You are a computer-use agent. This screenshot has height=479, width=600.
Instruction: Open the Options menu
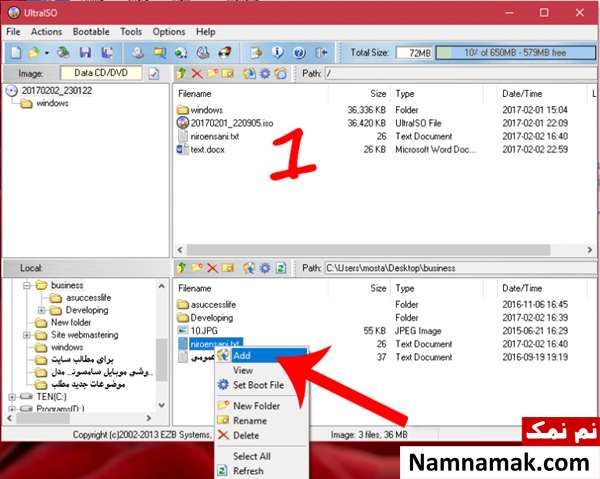pyautogui.click(x=169, y=32)
